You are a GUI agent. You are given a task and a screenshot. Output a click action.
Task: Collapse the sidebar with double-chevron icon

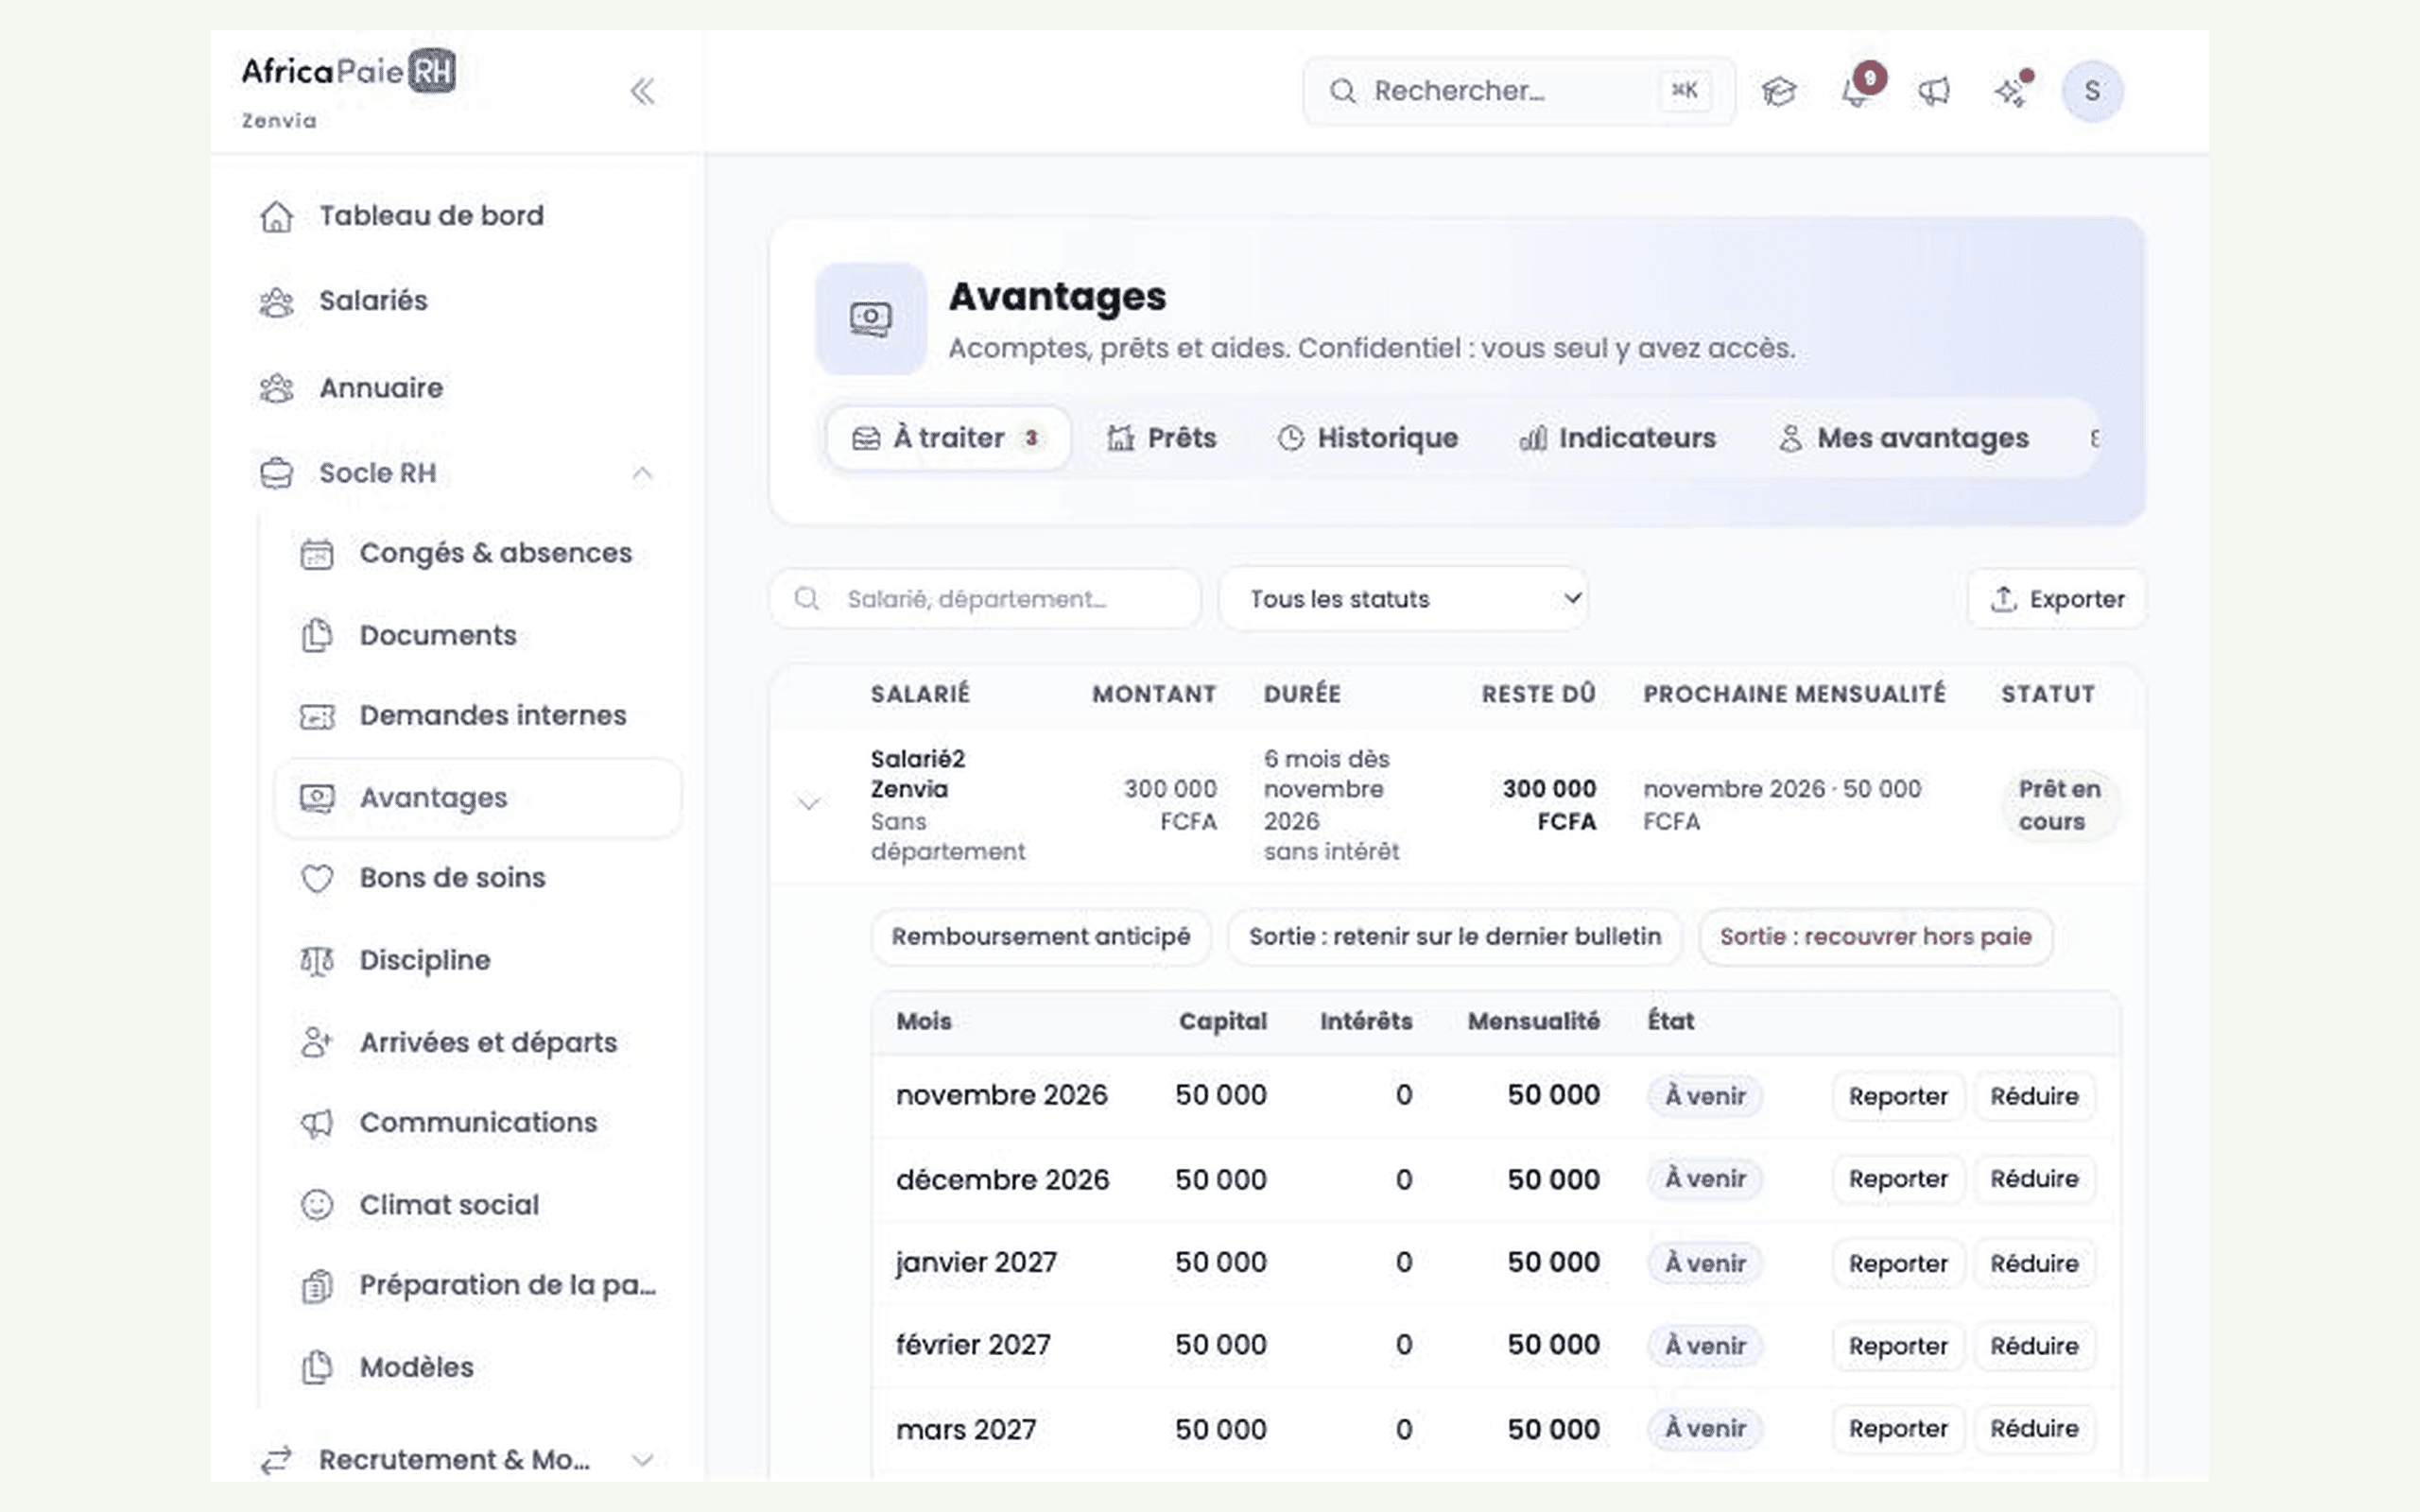(642, 91)
